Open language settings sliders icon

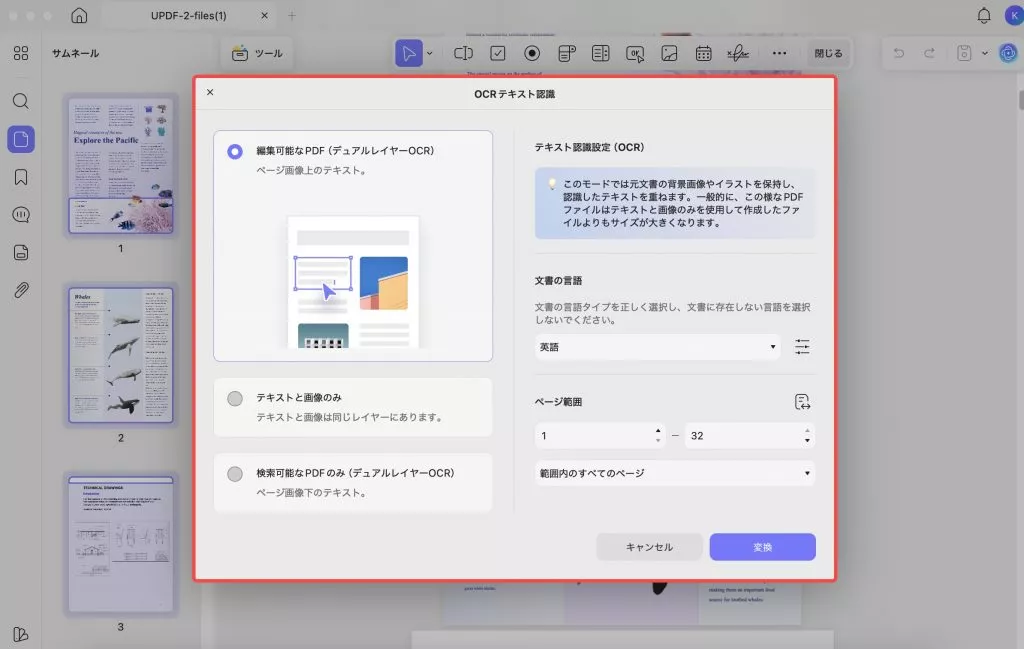pyautogui.click(x=802, y=347)
